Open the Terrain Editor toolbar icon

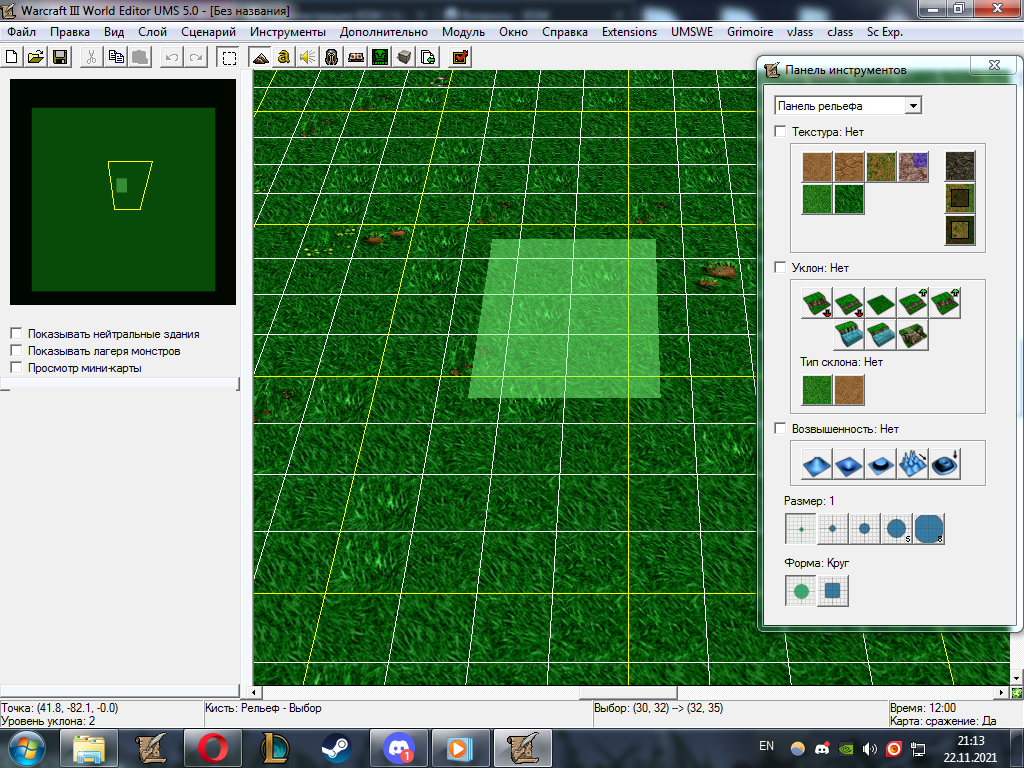coord(261,57)
